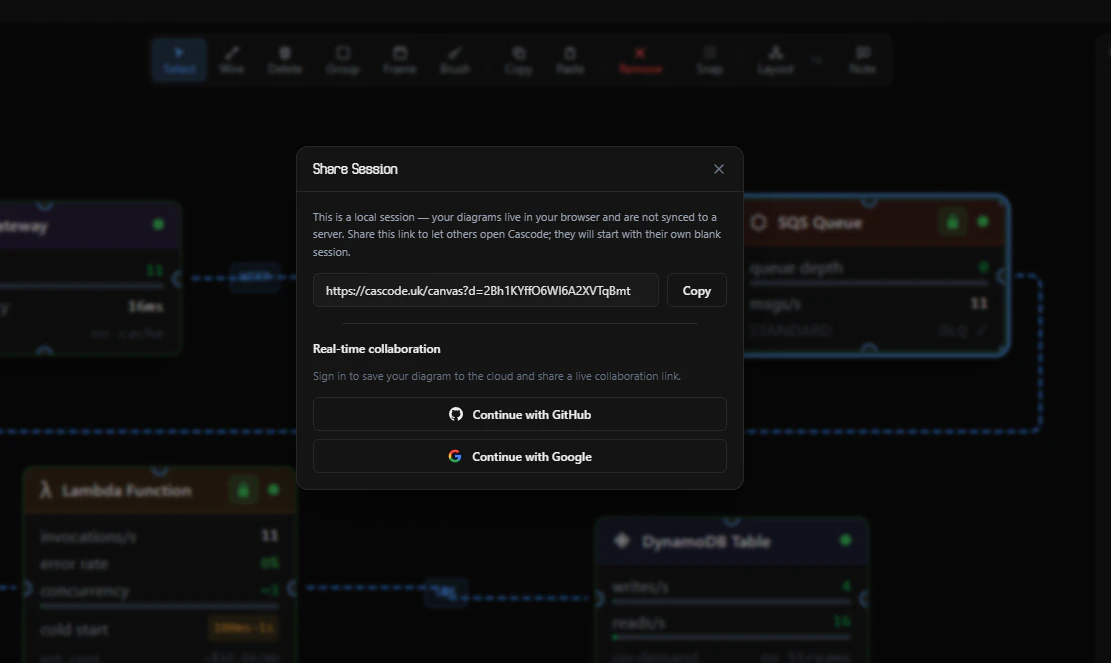Click the share link URL field
The width and height of the screenshot is (1111, 663).
(x=485, y=290)
